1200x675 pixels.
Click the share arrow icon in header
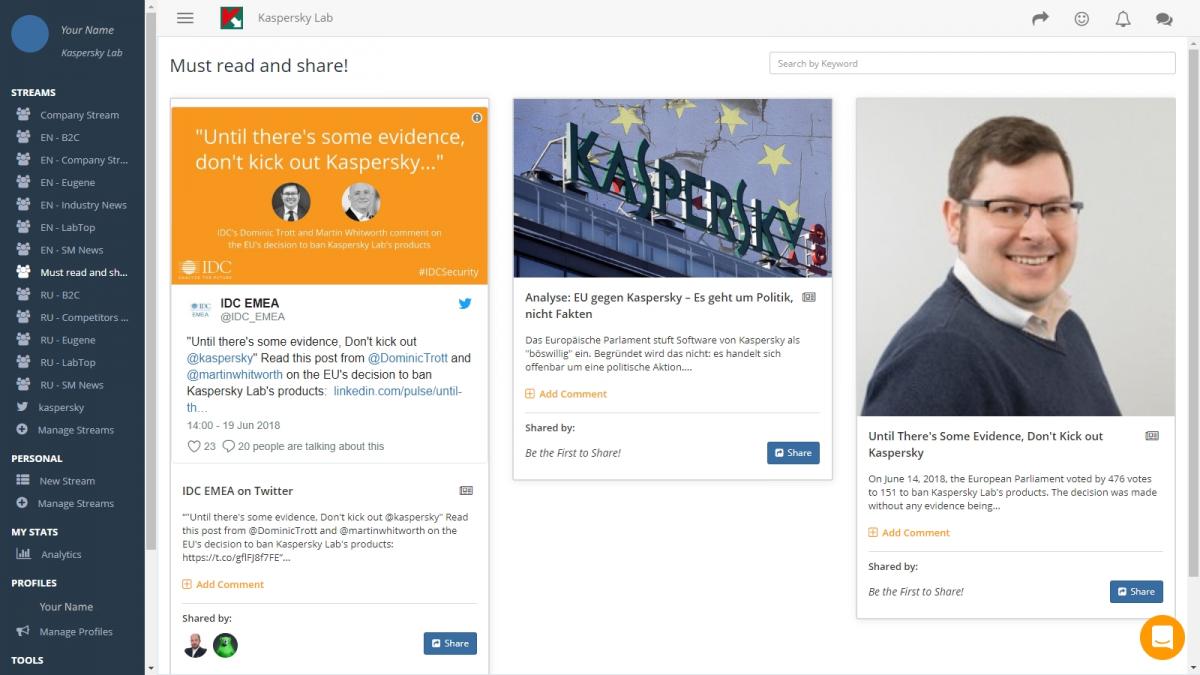click(1040, 18)
